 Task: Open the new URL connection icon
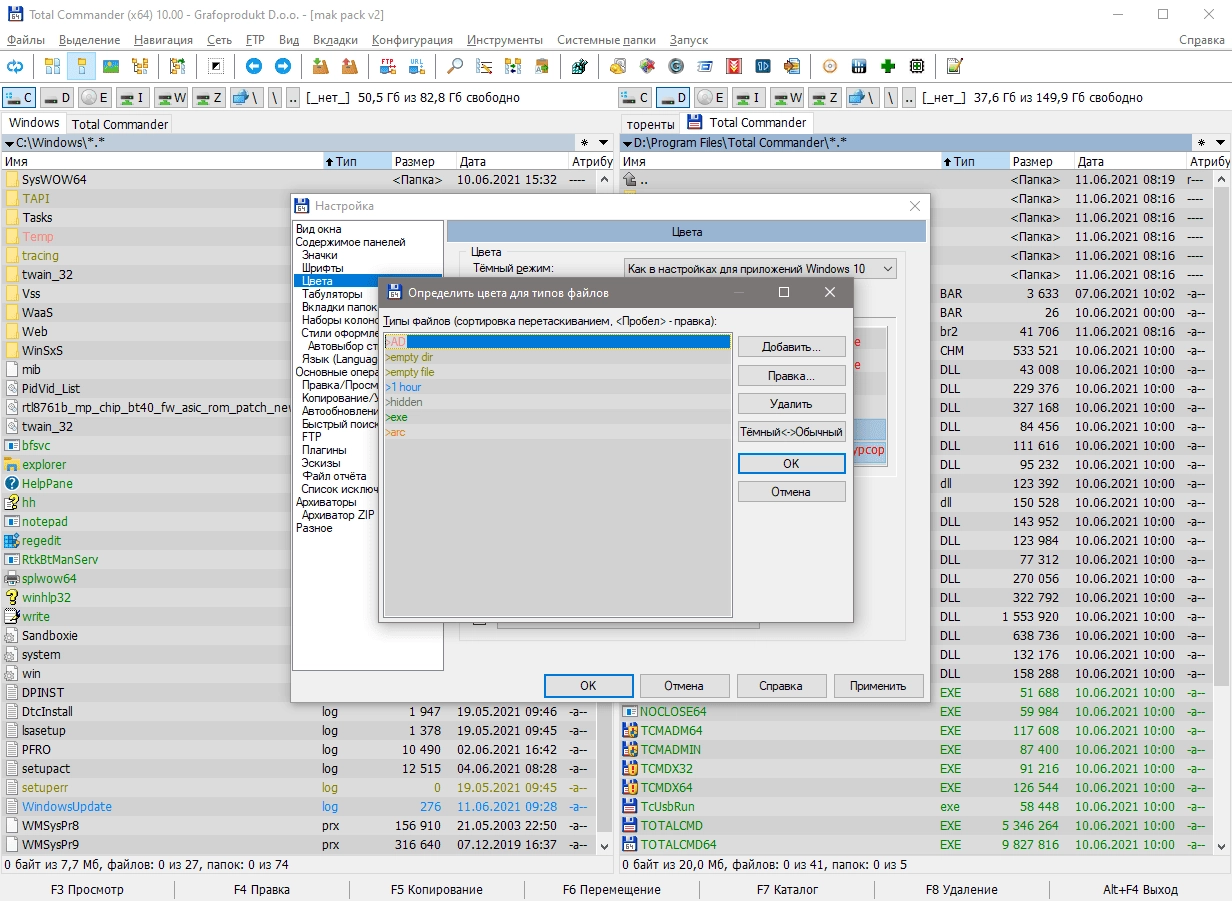pos(416,66)
